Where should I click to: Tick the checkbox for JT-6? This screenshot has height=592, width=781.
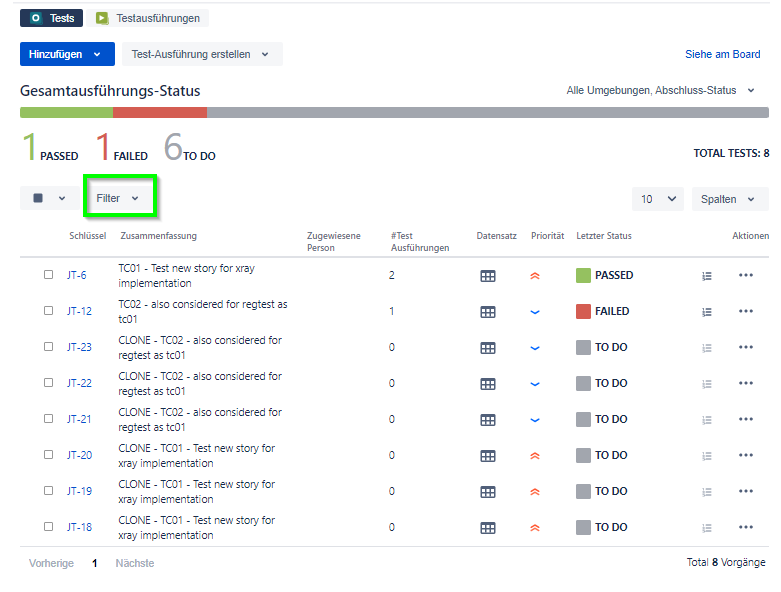coord(48,274)
